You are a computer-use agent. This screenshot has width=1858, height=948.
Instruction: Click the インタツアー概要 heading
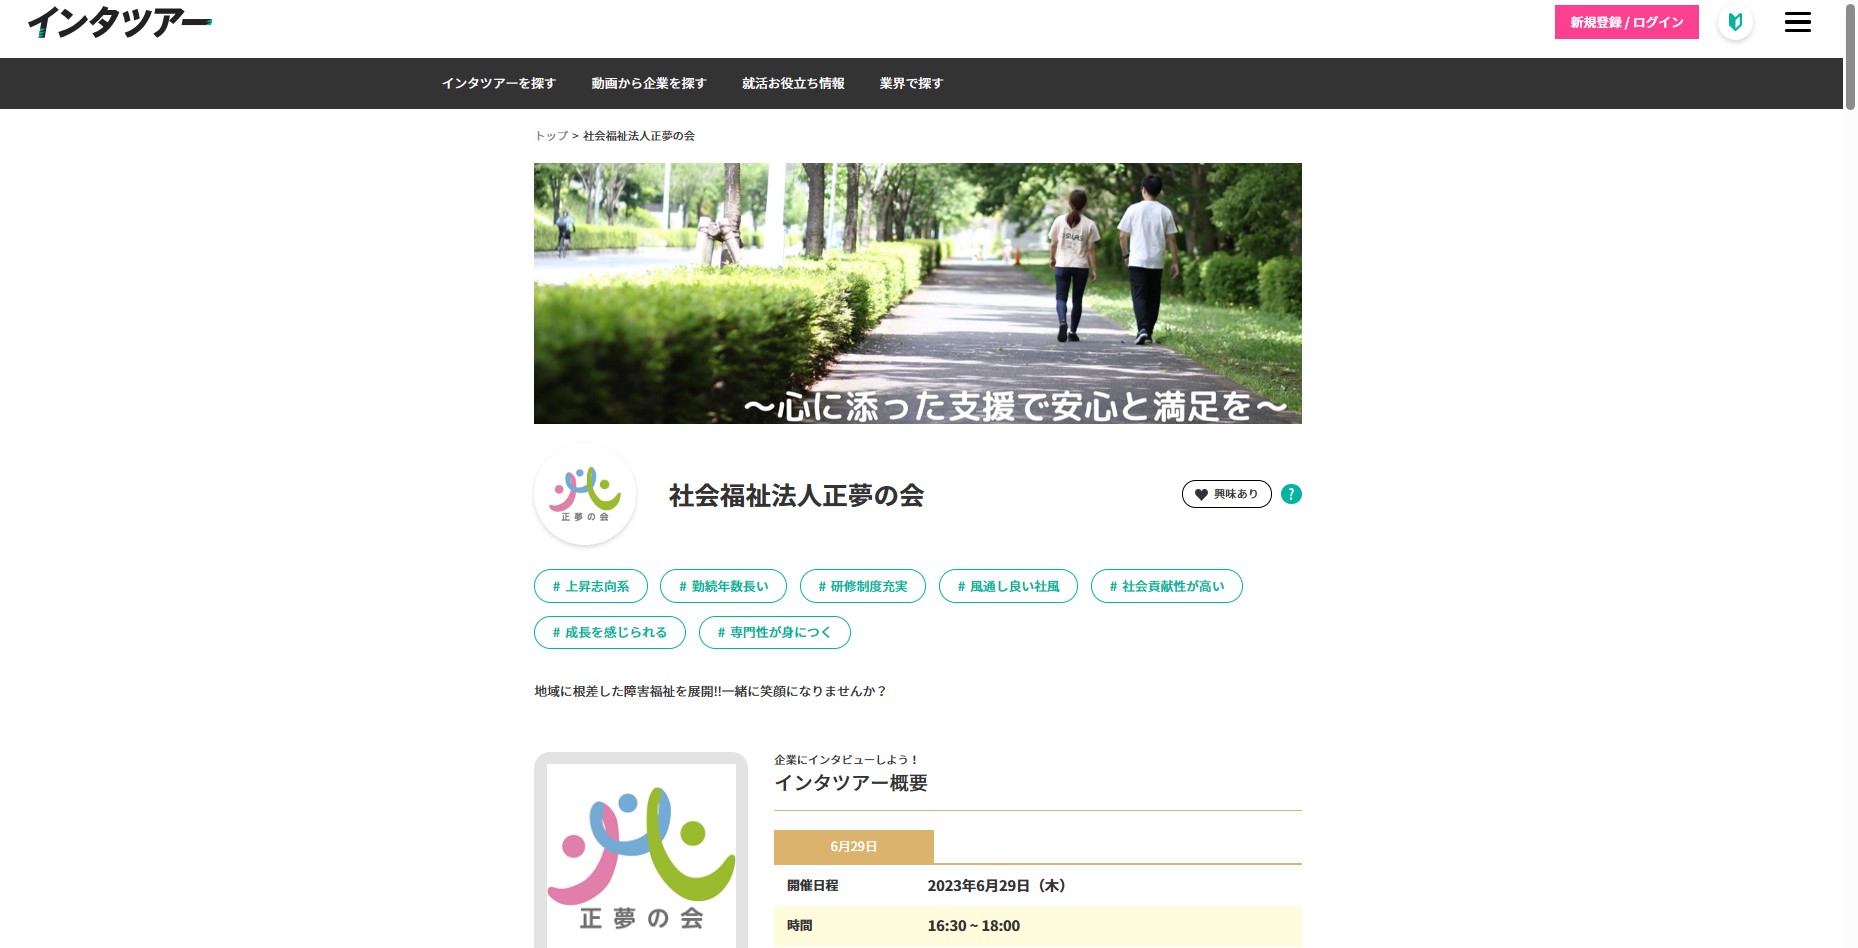pyautogui.click(x=851, y=783)
